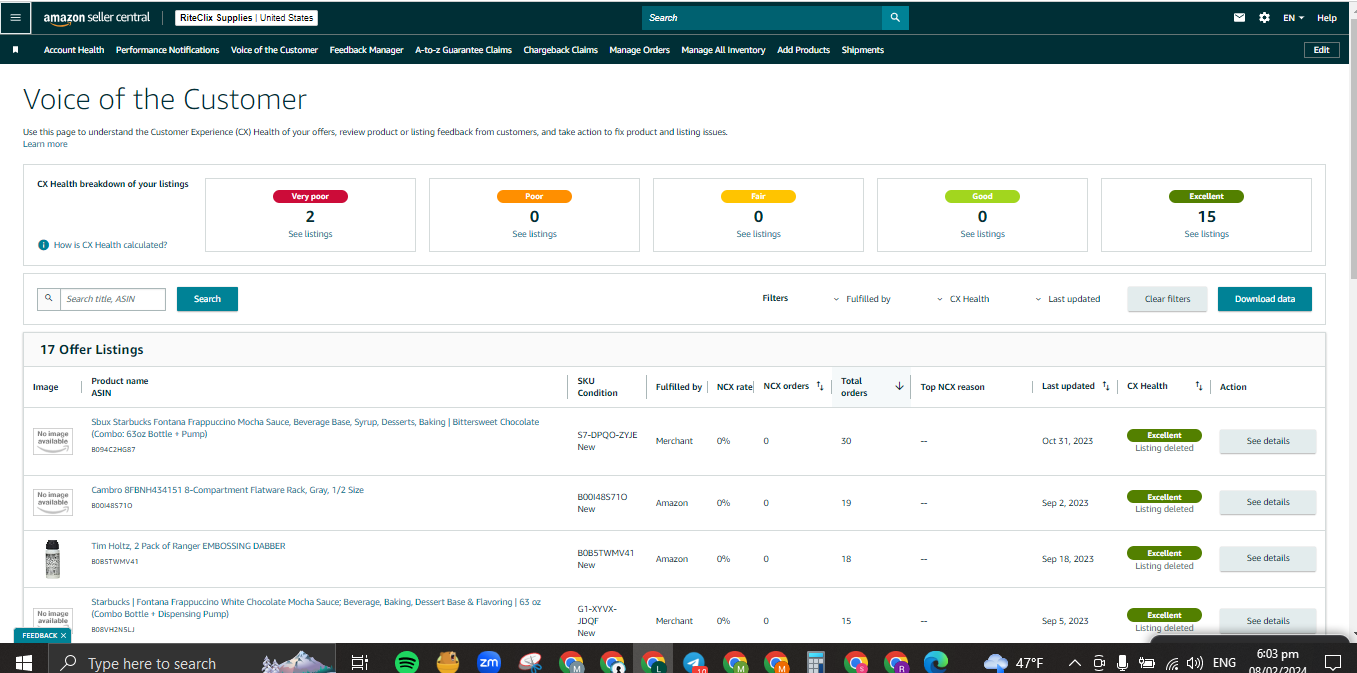Click the Download data button
This screenshot has height=673, width=1357.
tap(1265, 299)
